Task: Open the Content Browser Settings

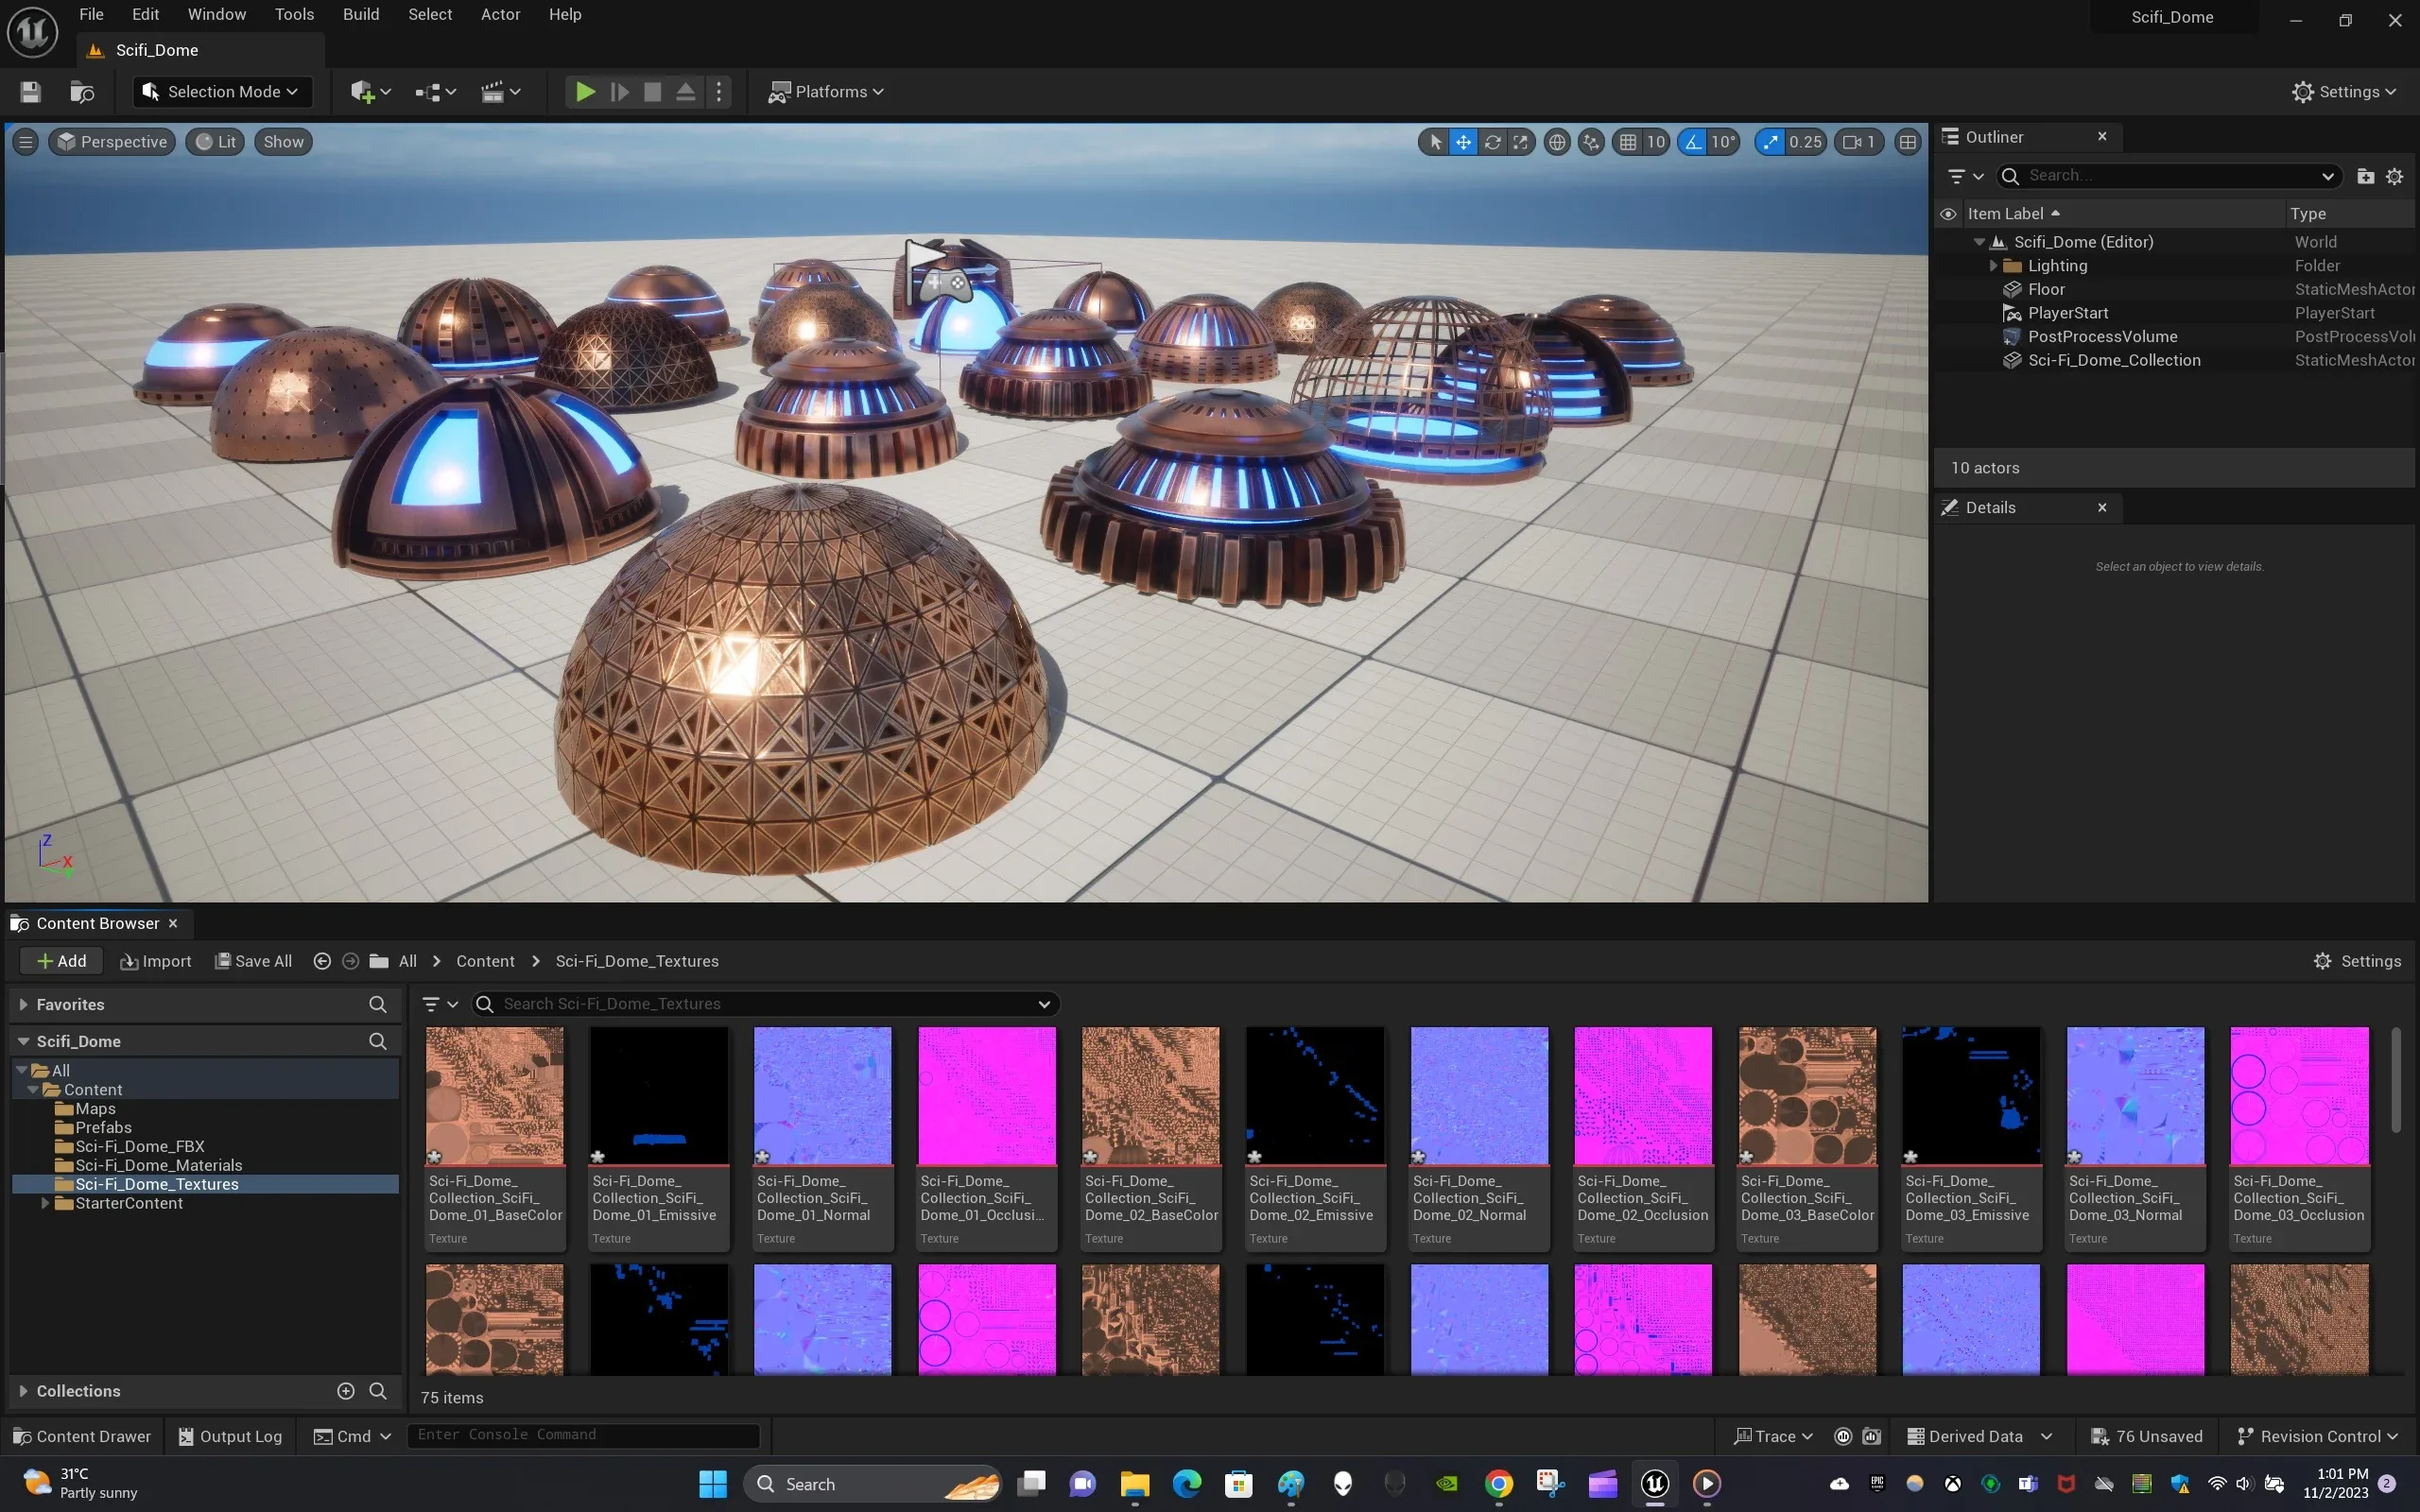Action: click(x=2357, y=961)
